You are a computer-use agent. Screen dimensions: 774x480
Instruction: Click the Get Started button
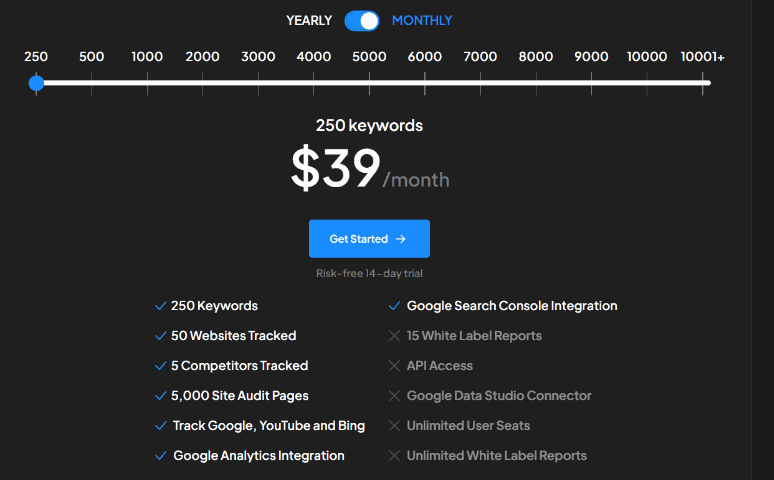click(x=369, y=239)
